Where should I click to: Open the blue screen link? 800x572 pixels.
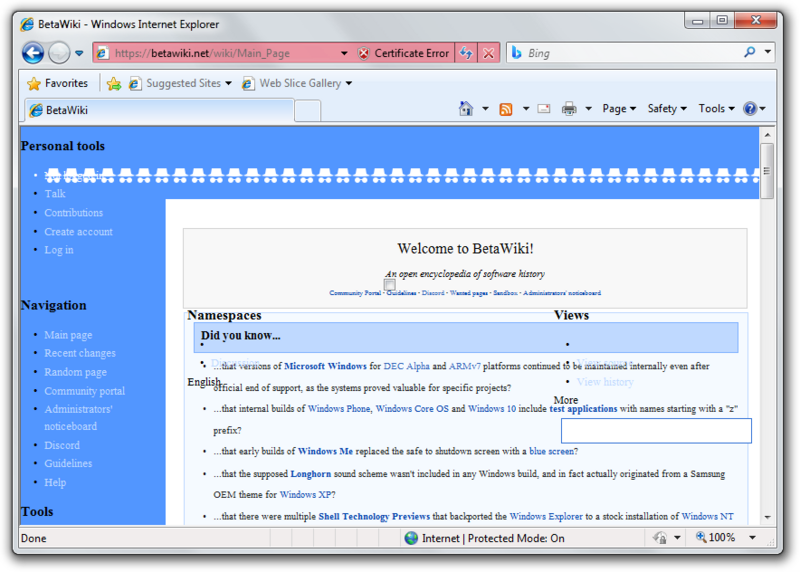552,451
